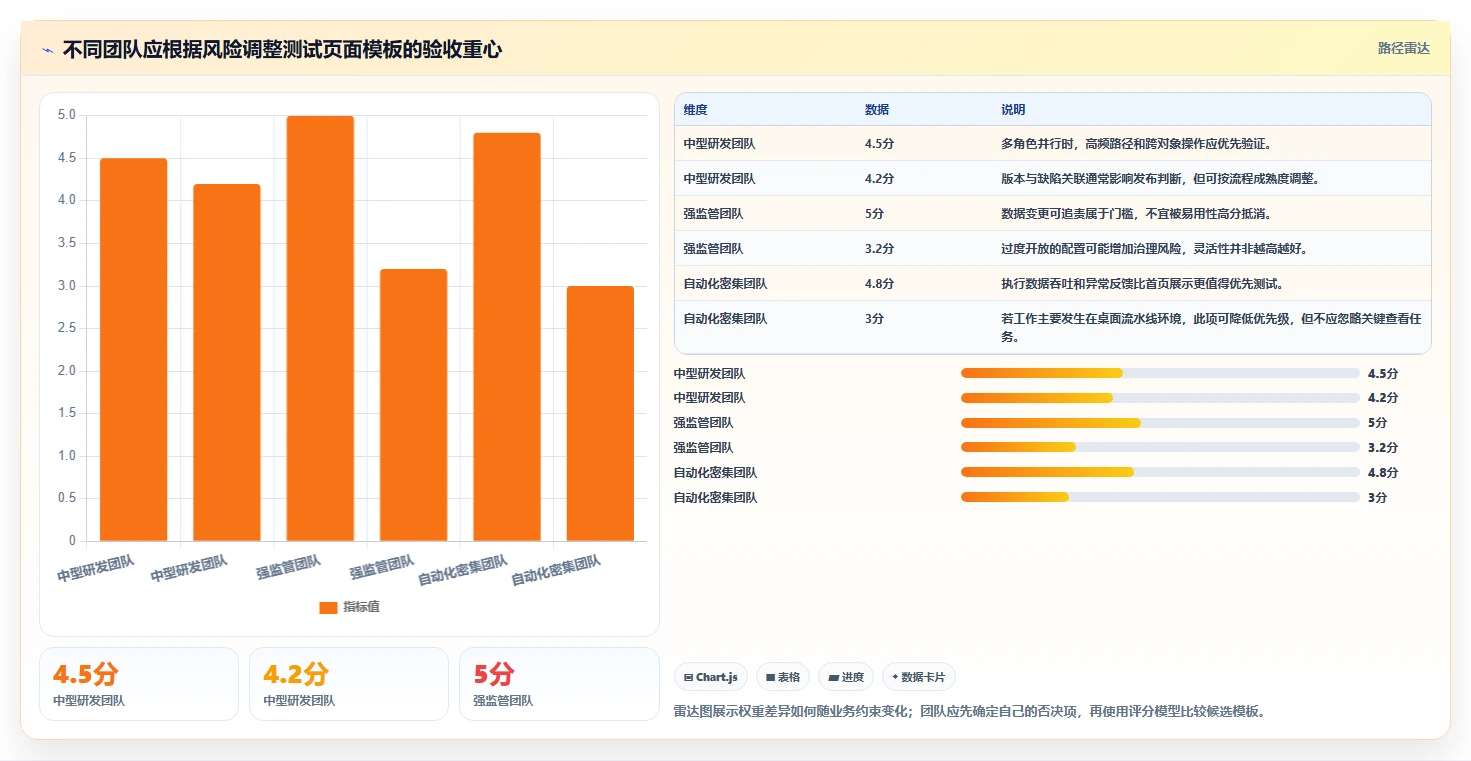Click the page title 不同团队应根据风险调整测试页面模板的验收重心
The height and width of the screenshot is (761, 1471).
282,50
